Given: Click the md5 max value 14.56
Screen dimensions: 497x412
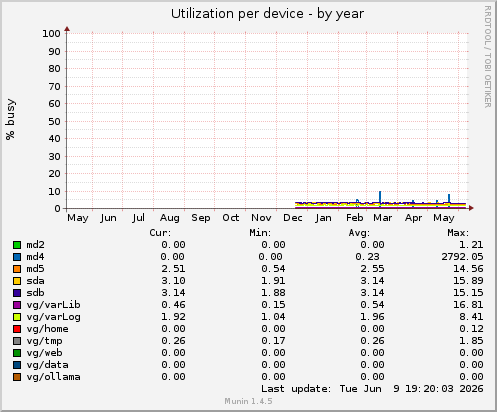Looking at the screenshot, I should coord(468,269).
